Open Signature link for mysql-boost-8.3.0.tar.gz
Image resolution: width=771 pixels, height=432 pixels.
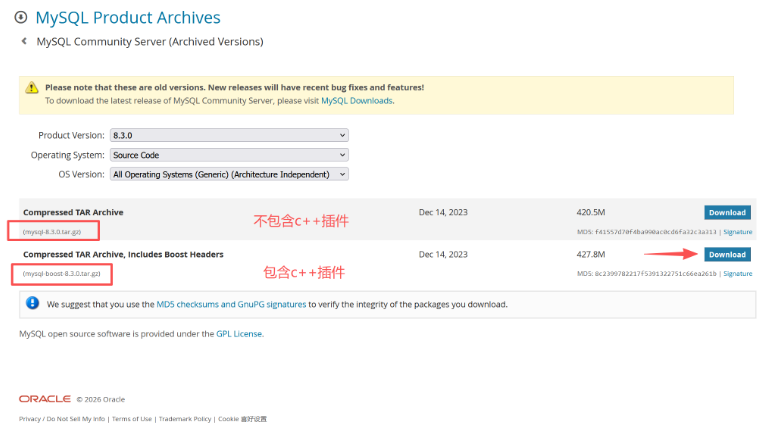coord(738,274)
